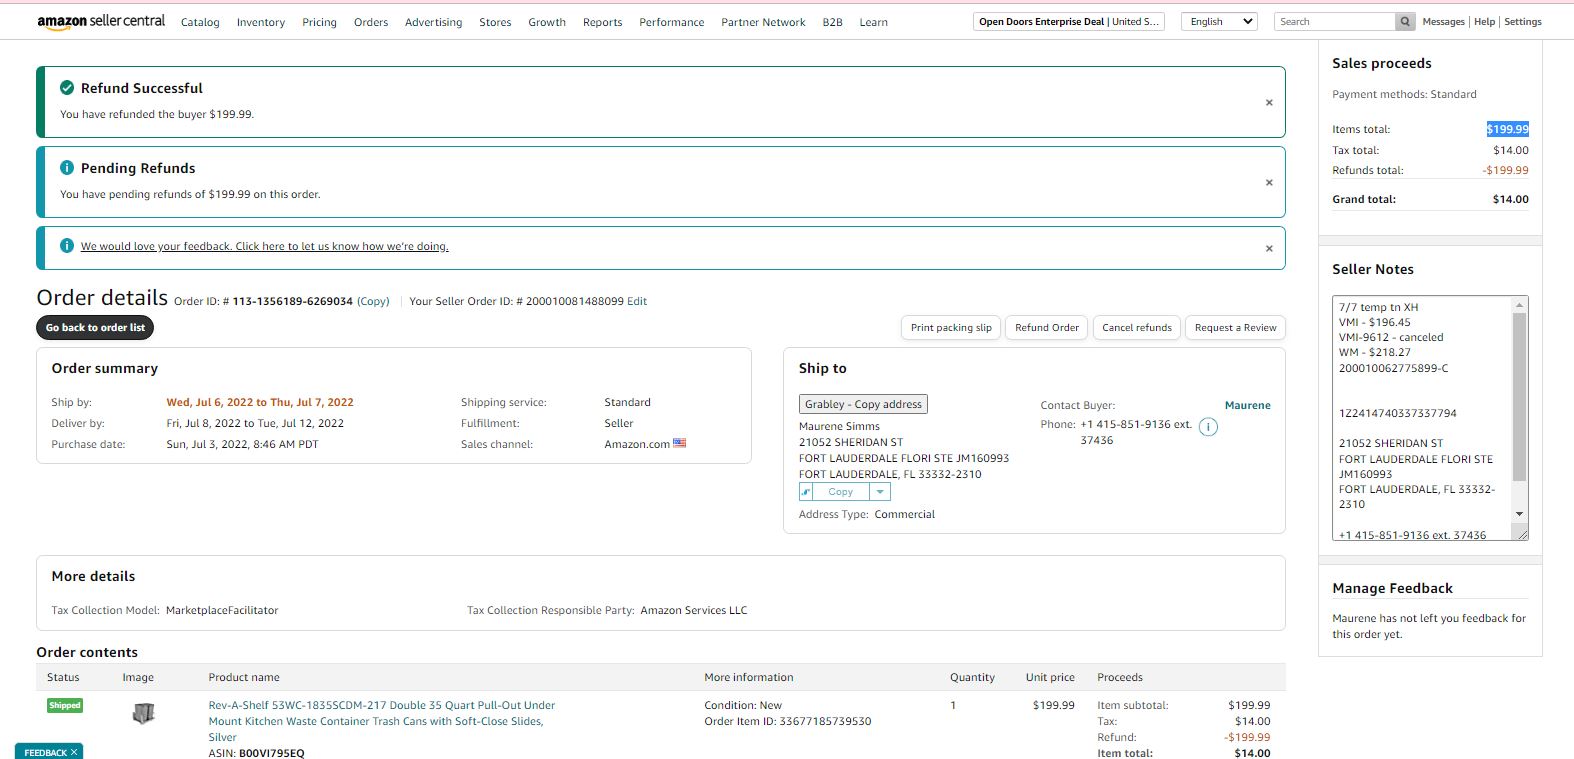Click the Seller Notes resize grip corner
The height and width of the screenshot is (759, 1574).
click(1523, 535)
